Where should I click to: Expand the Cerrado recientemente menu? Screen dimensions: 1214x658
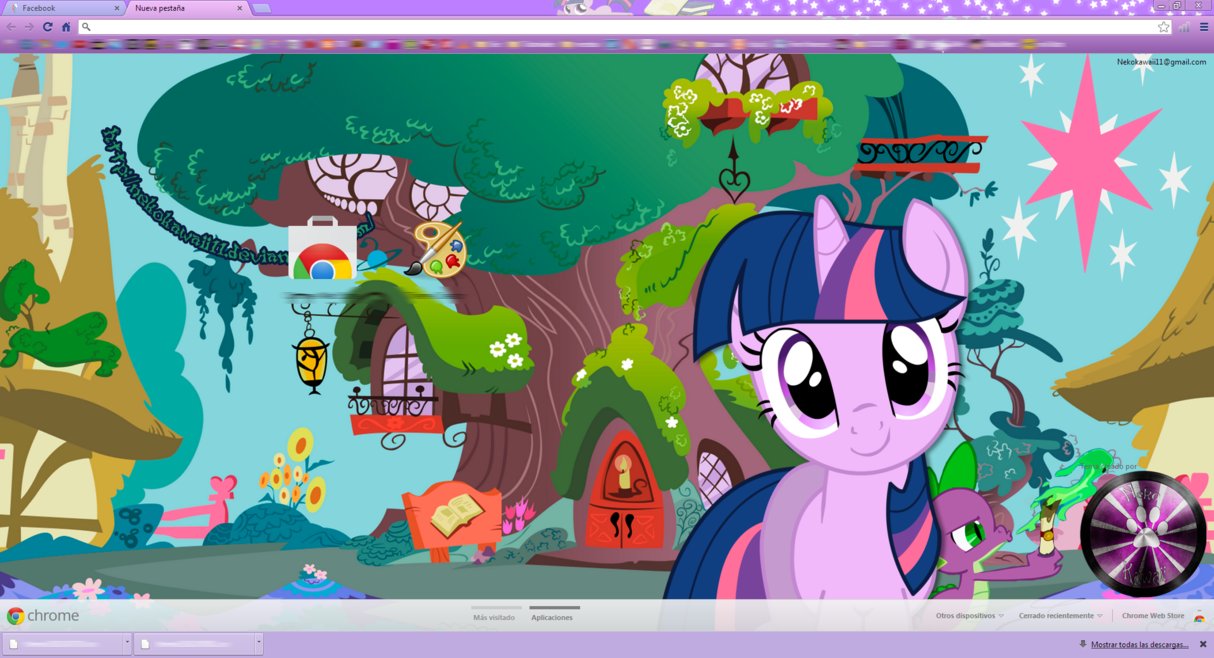click(1061, 616)
